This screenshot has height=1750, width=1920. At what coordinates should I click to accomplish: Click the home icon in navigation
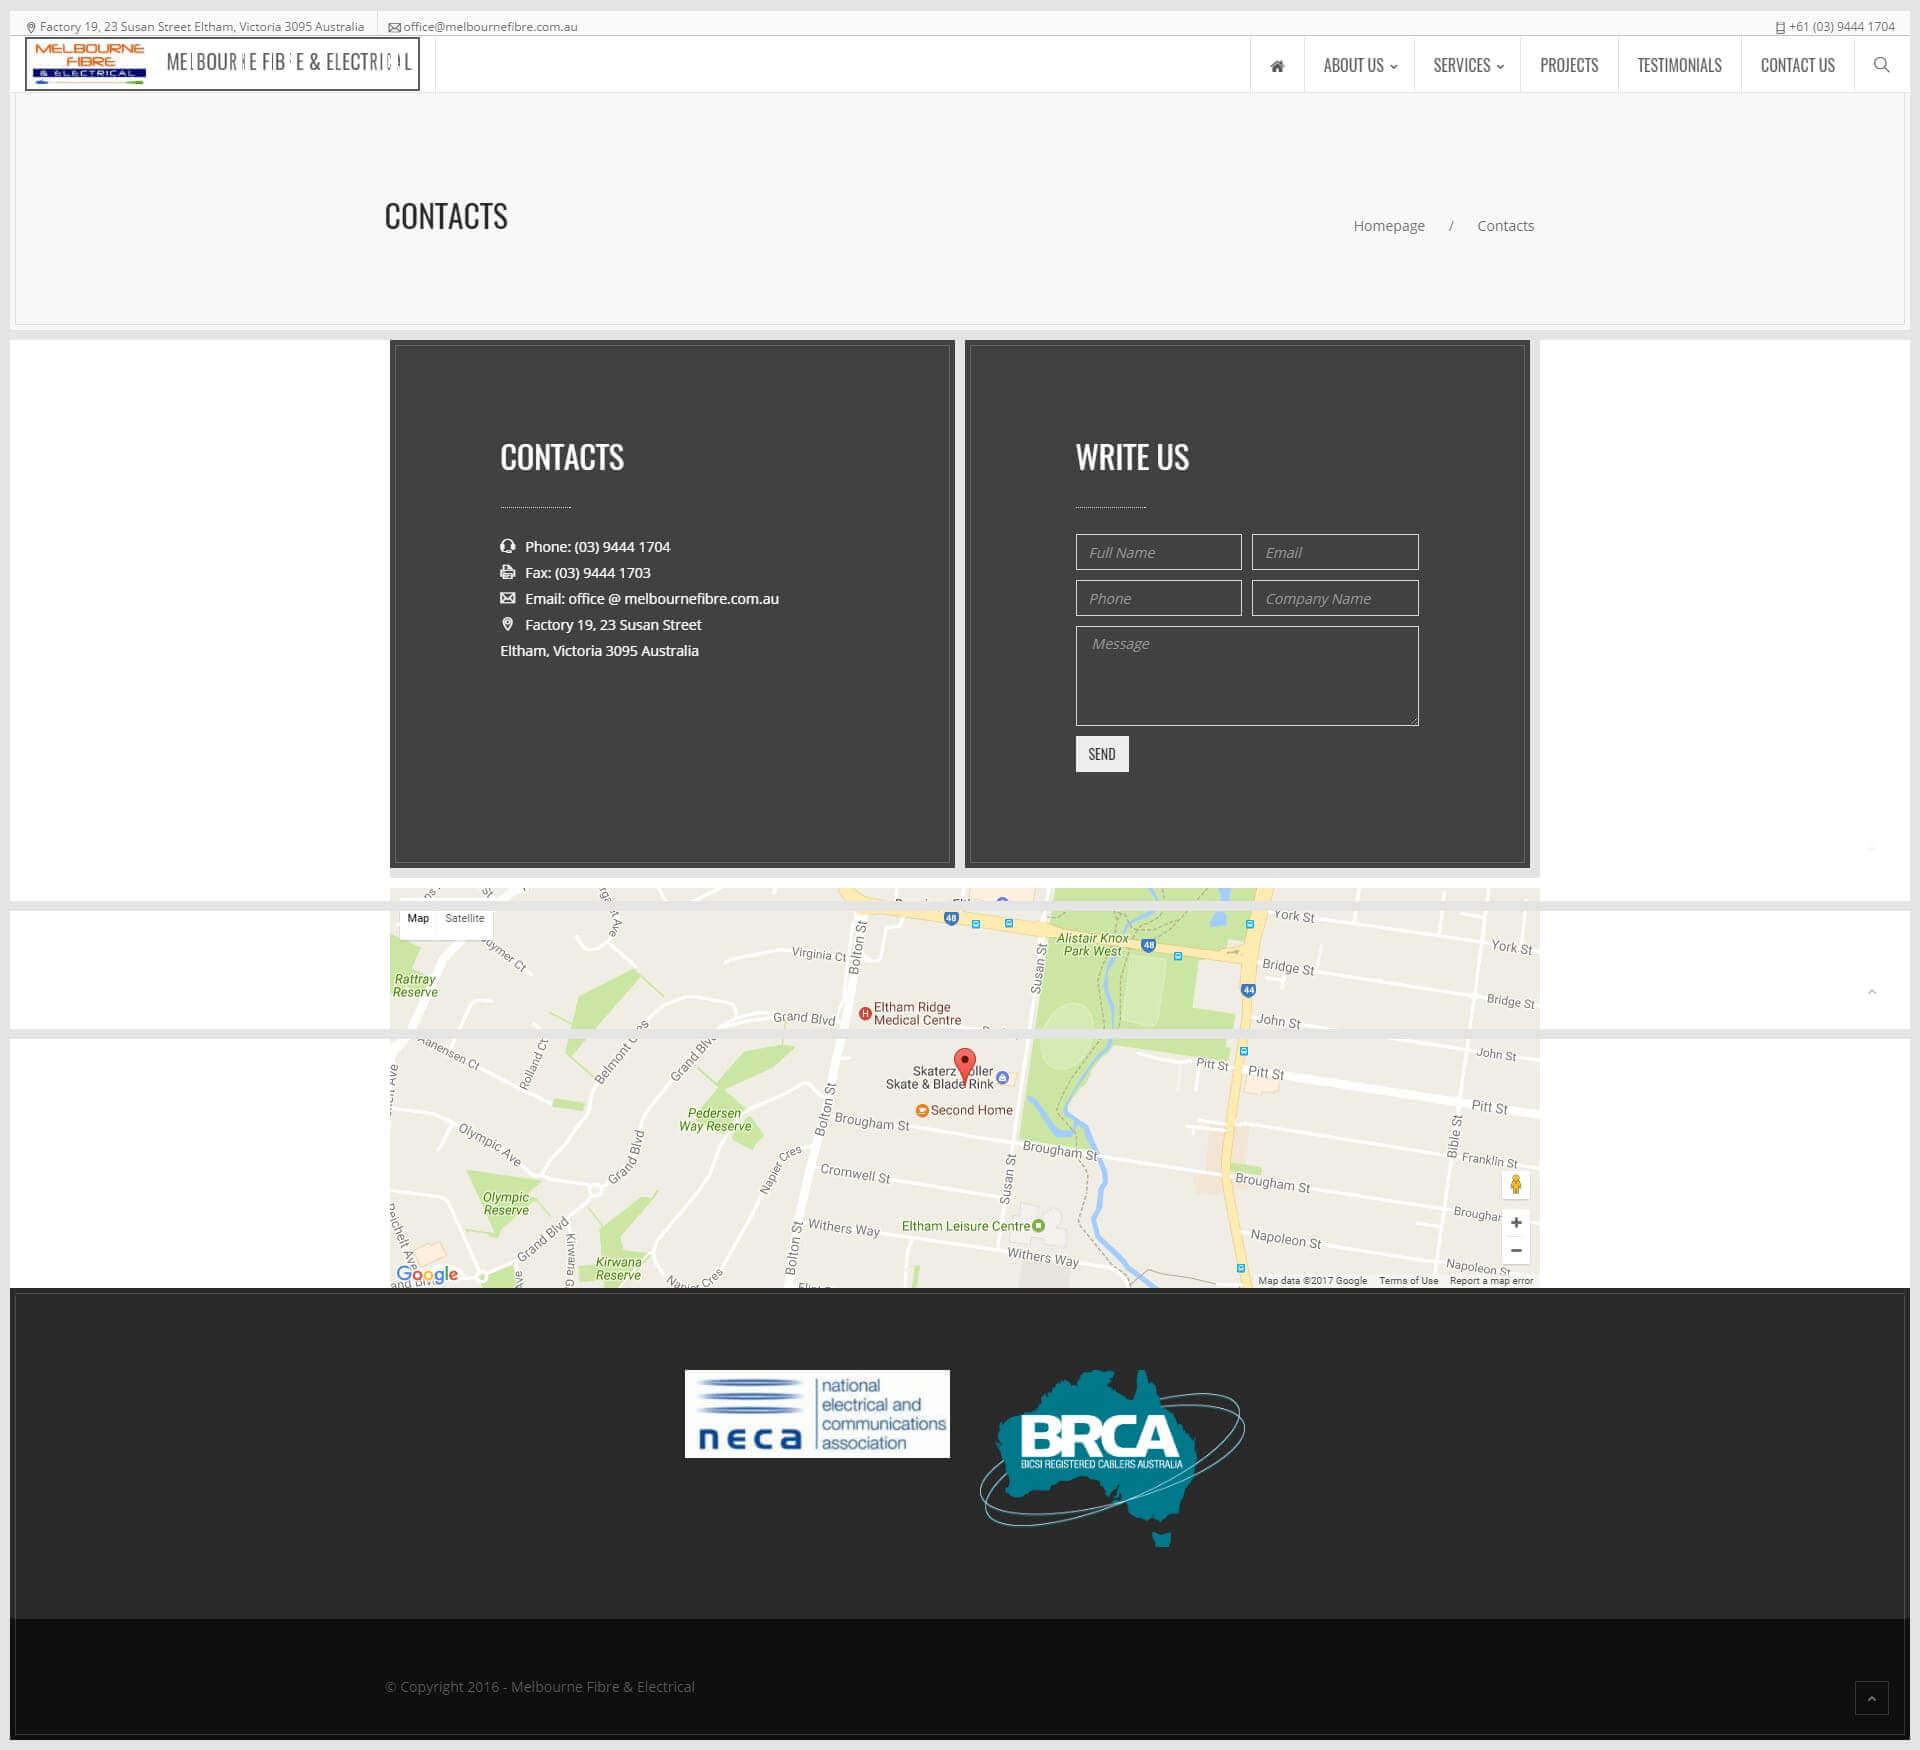[x=1277, y=66]
